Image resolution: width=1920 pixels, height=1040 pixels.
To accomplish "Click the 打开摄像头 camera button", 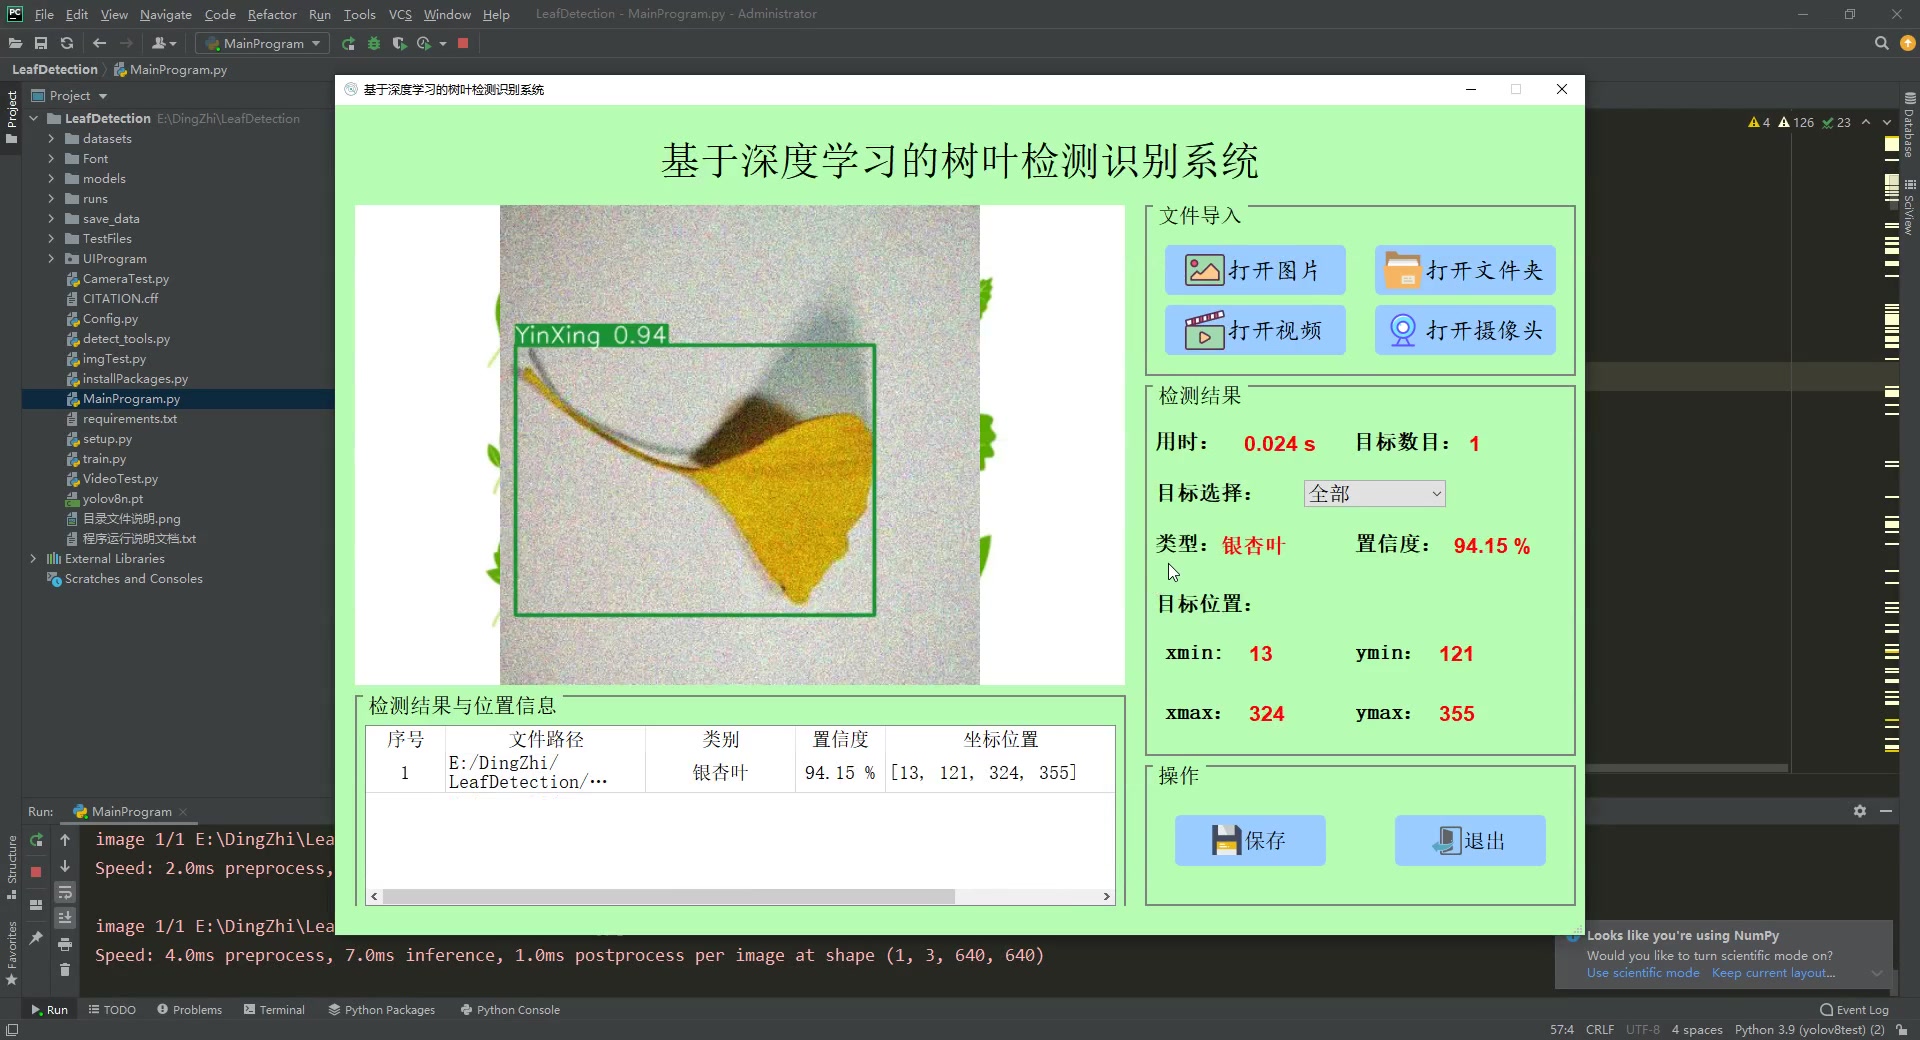I will click(1464, 330).
